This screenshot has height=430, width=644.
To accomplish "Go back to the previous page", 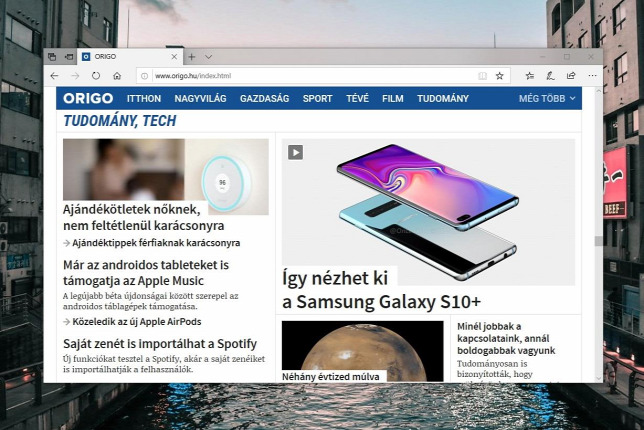I will tap(54, 76).
